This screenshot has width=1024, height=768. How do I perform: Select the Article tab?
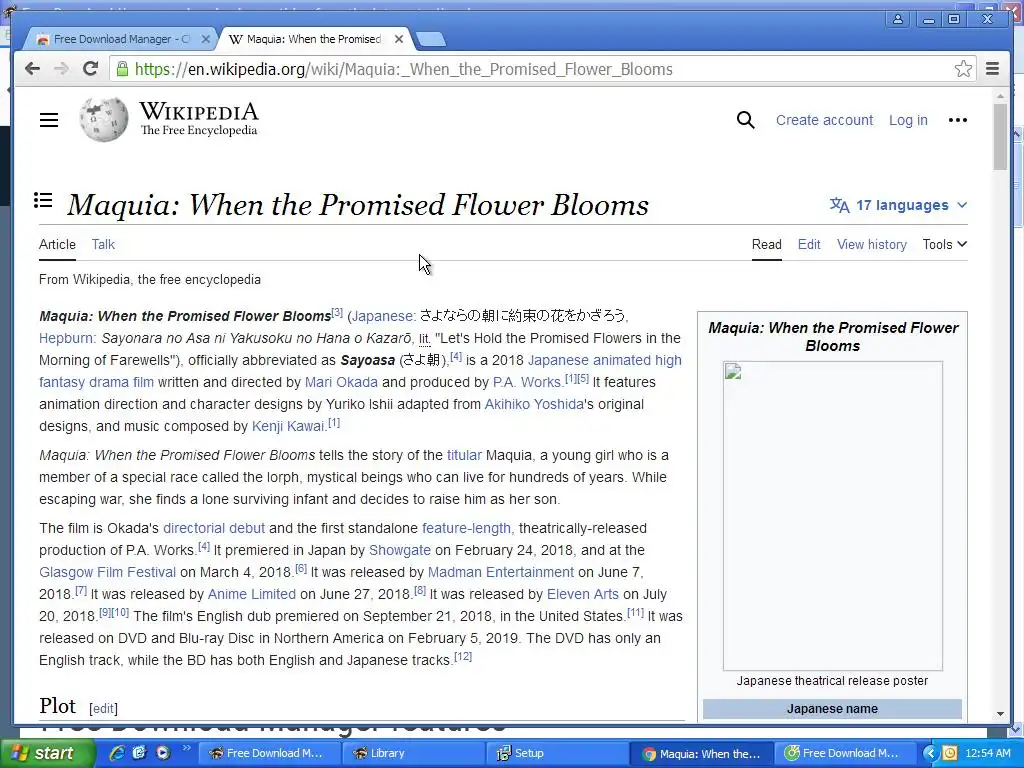click(x=57, y=244)
